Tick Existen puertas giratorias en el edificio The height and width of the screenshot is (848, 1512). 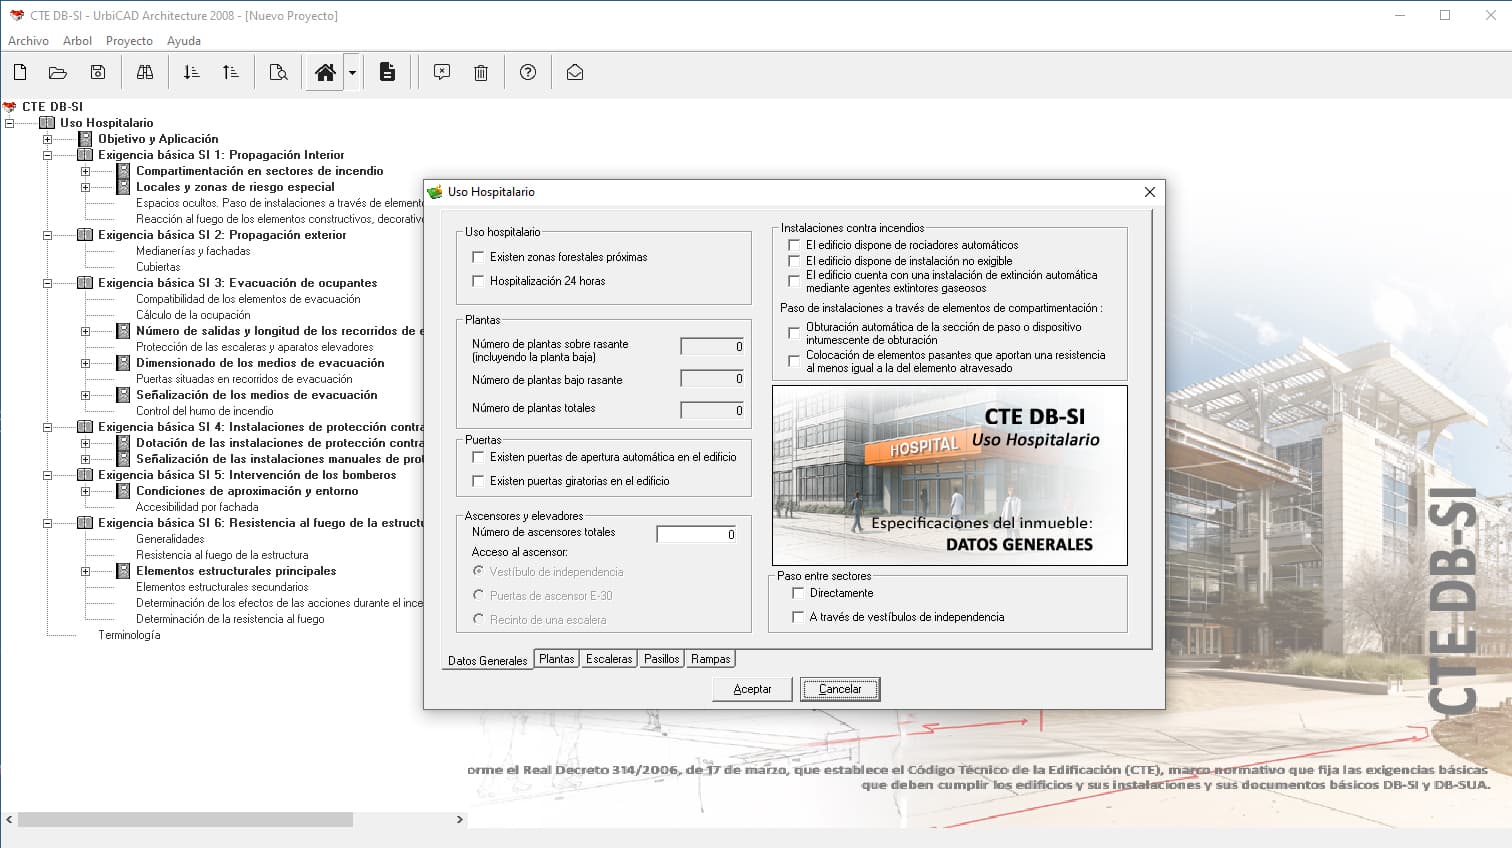[478, 481]
